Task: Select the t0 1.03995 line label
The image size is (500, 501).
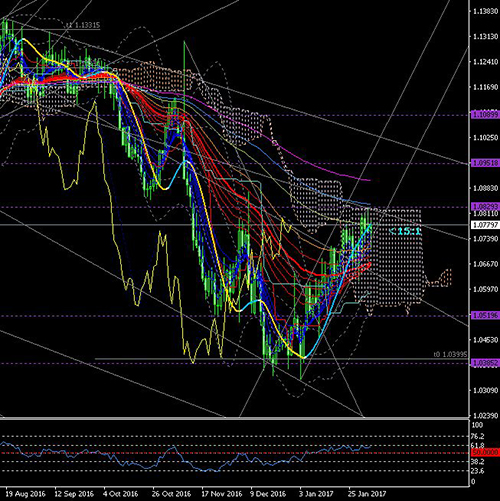Action: 450,354
